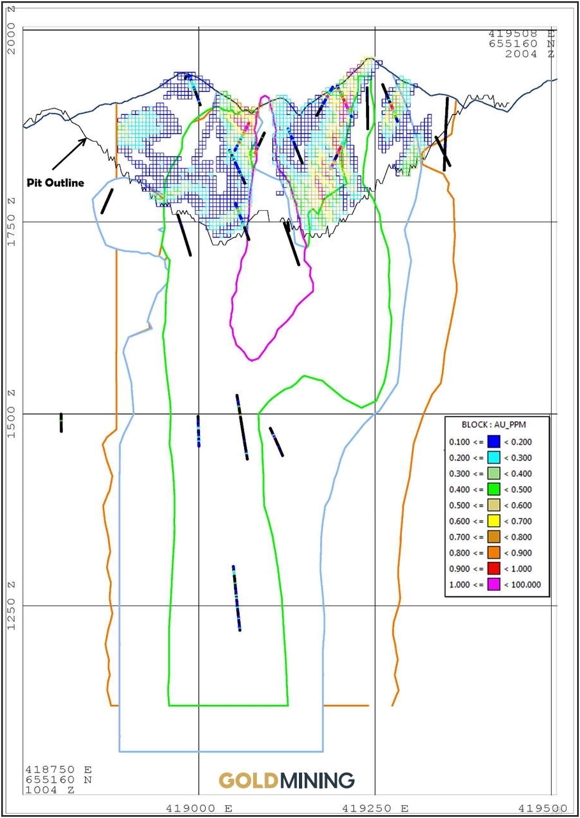Pick the brown 0.700–0.800 legend swatch

(x=495, y=537)
